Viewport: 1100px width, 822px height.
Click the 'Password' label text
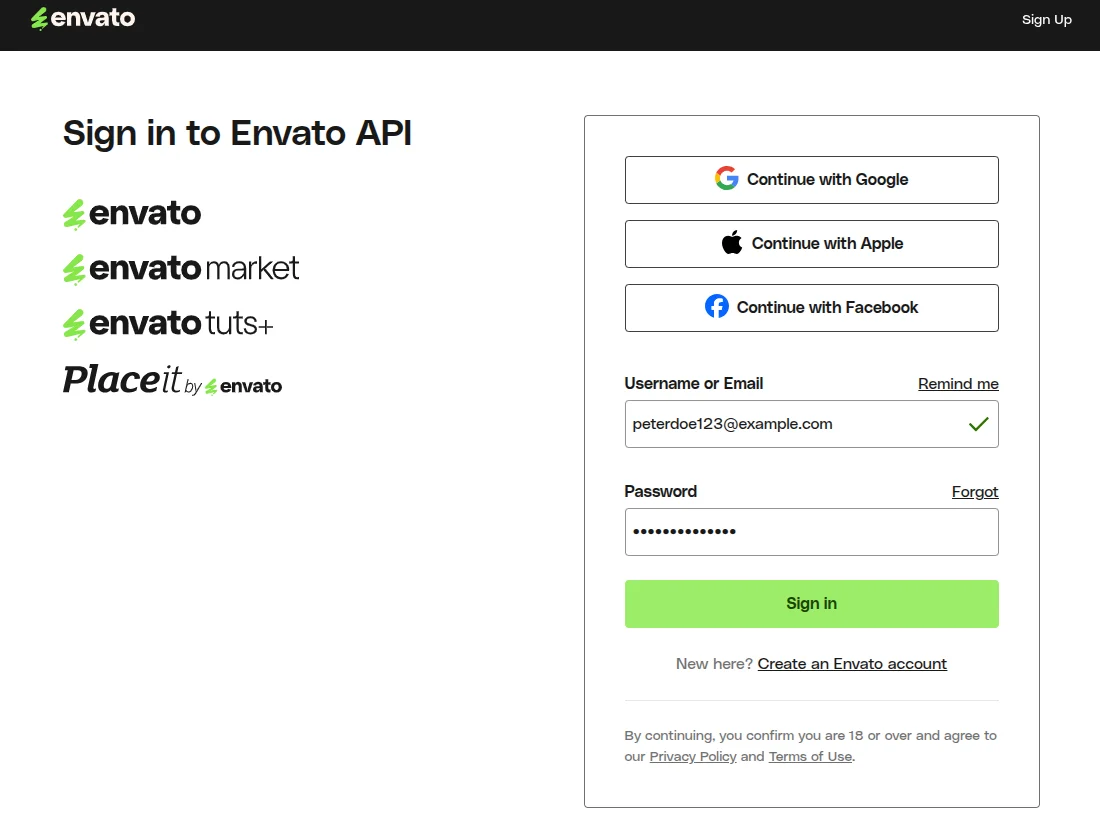pos(660,492)
